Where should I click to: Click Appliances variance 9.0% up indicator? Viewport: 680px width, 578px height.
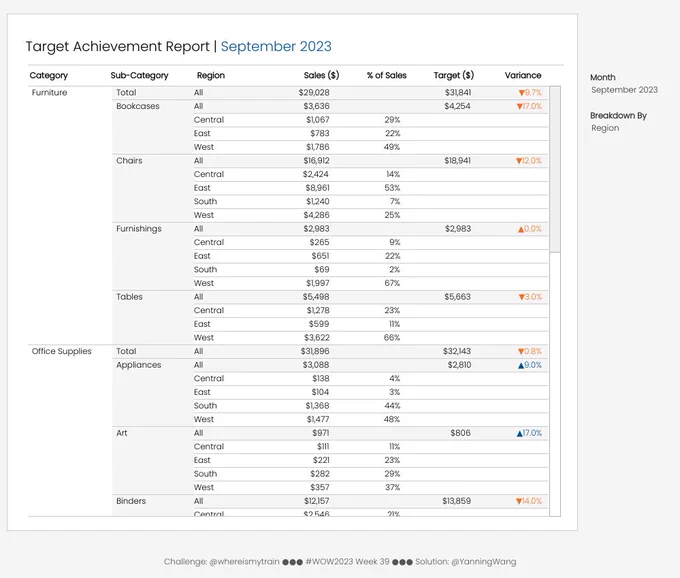click(x=530, y=365)
